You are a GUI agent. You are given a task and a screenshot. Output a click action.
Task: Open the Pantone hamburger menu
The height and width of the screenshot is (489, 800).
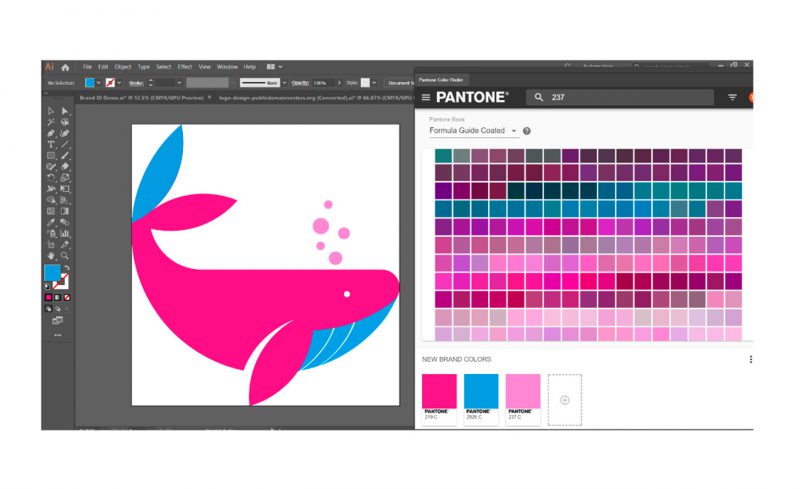pos(426,97)
